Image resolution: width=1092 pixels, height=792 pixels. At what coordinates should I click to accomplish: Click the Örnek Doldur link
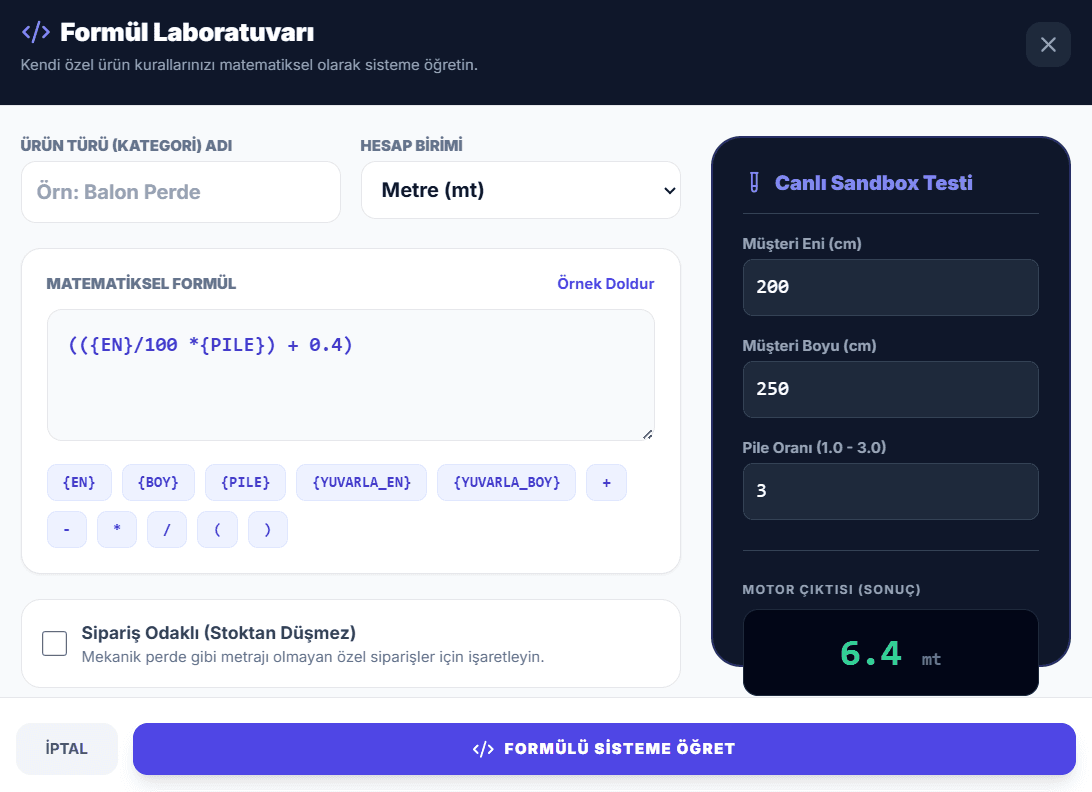point(605,284)
